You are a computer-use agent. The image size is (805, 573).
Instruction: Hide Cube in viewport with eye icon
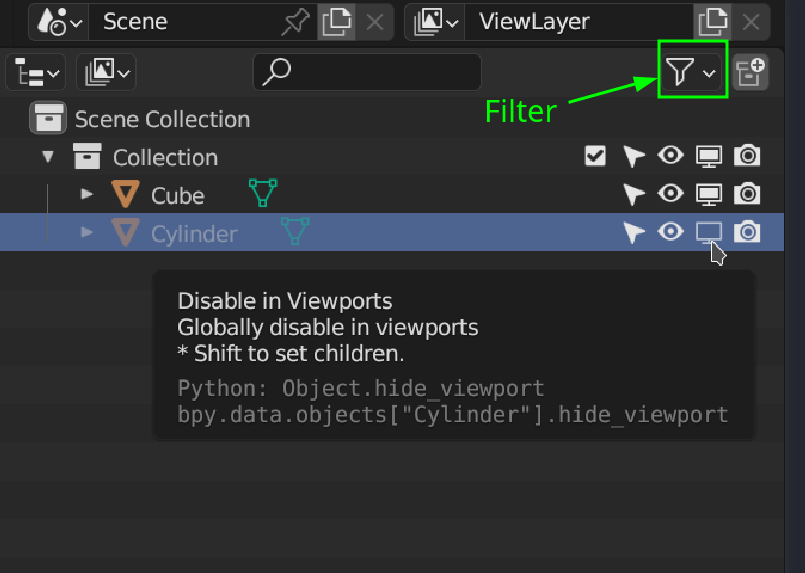coord(670,194)
